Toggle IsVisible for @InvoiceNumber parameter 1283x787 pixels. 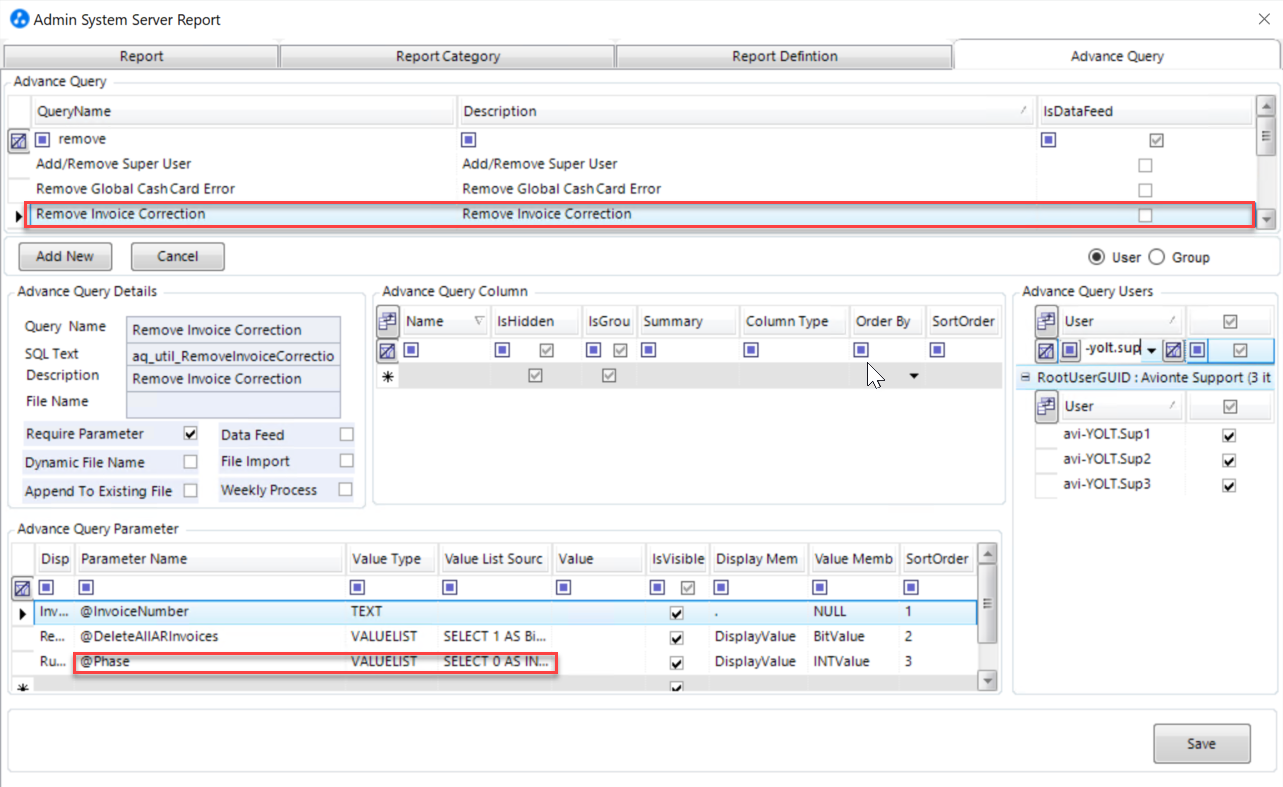click(677, 612)
